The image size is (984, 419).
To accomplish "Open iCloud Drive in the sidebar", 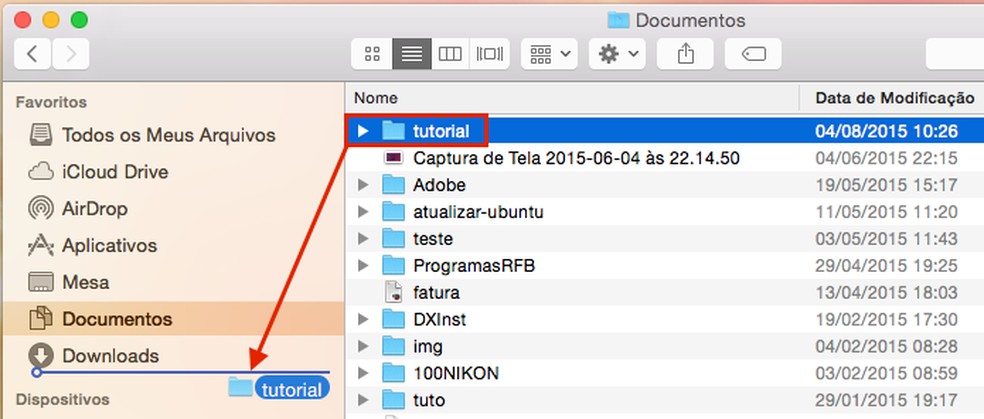I will coord(114,172).
